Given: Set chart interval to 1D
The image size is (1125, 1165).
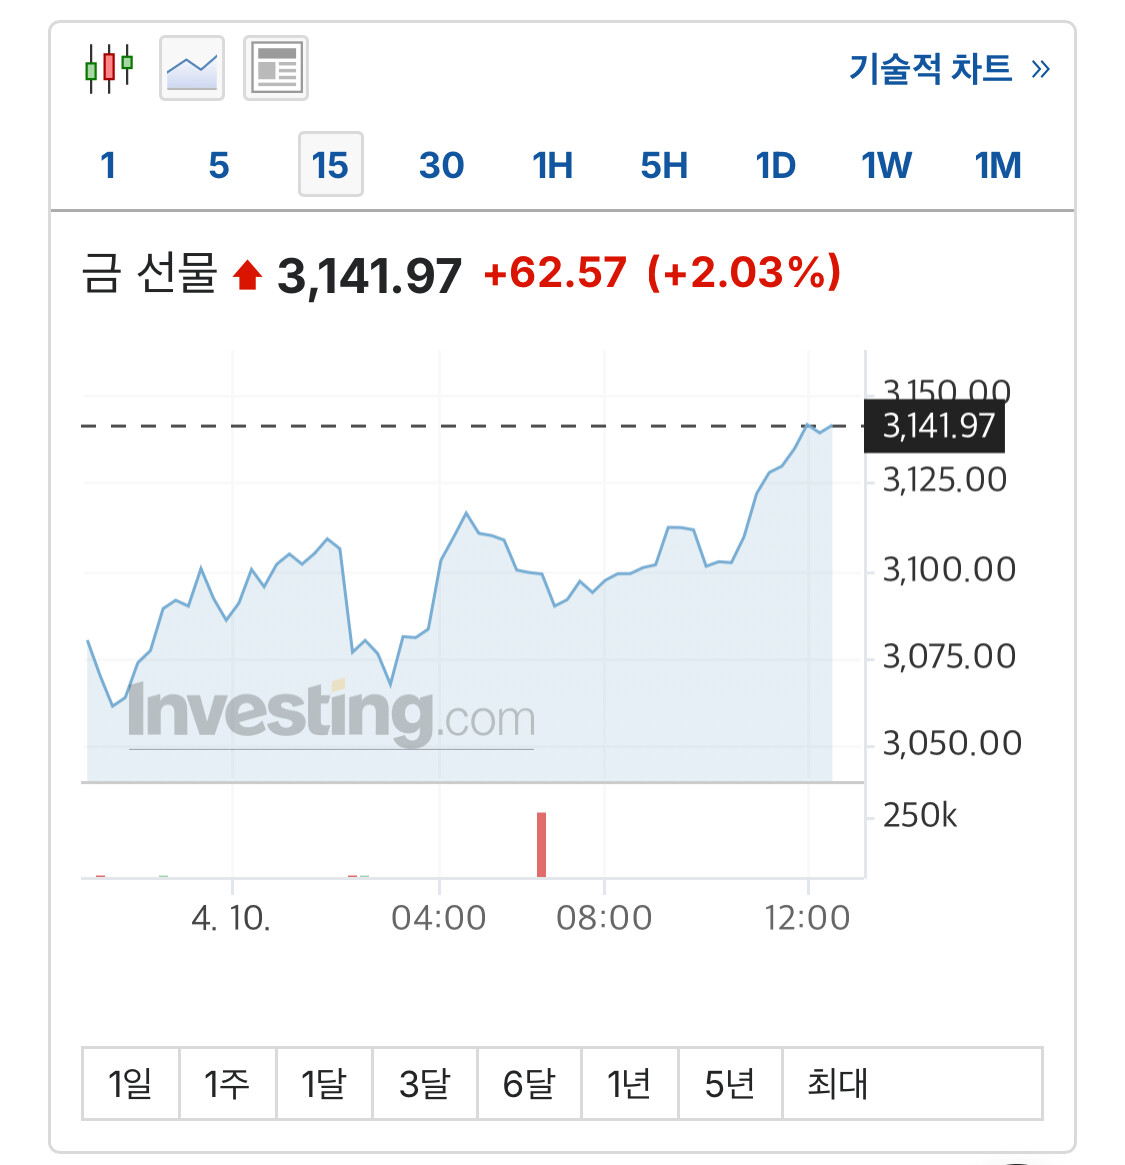Looking at the screenshot, I should coord(775,165).
